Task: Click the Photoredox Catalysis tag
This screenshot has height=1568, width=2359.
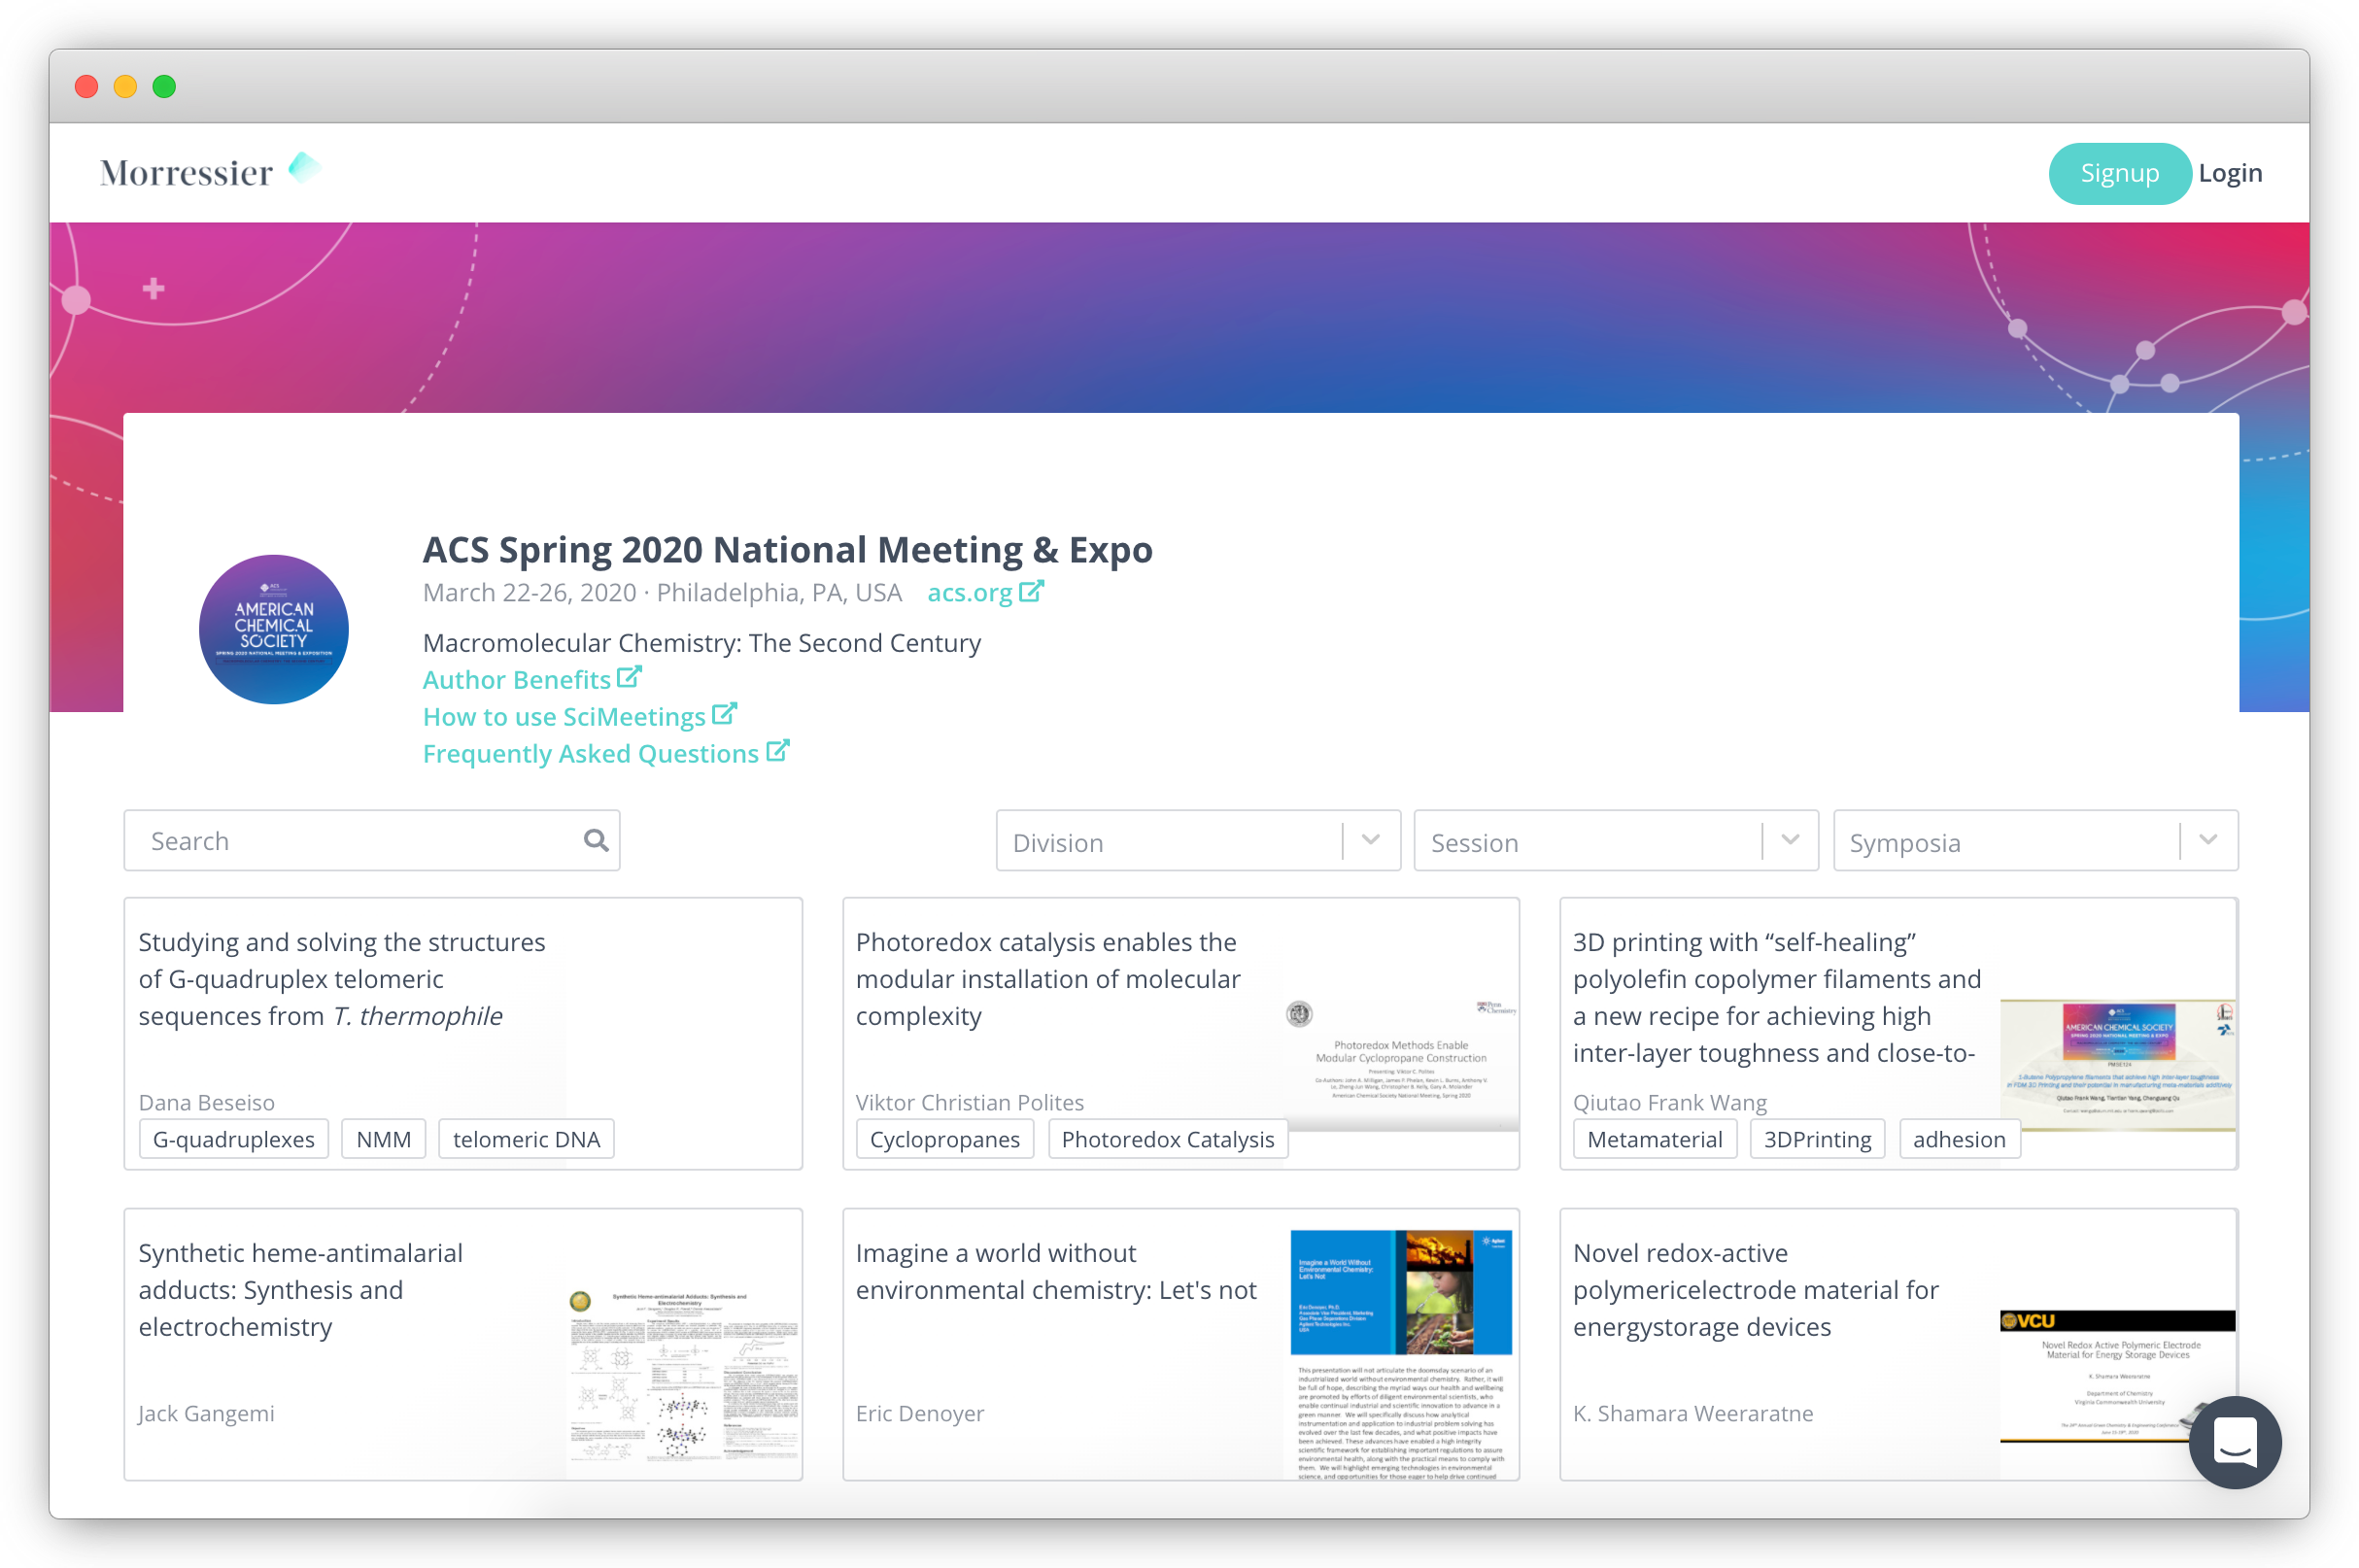Action: click(x=1168, y=1139)
